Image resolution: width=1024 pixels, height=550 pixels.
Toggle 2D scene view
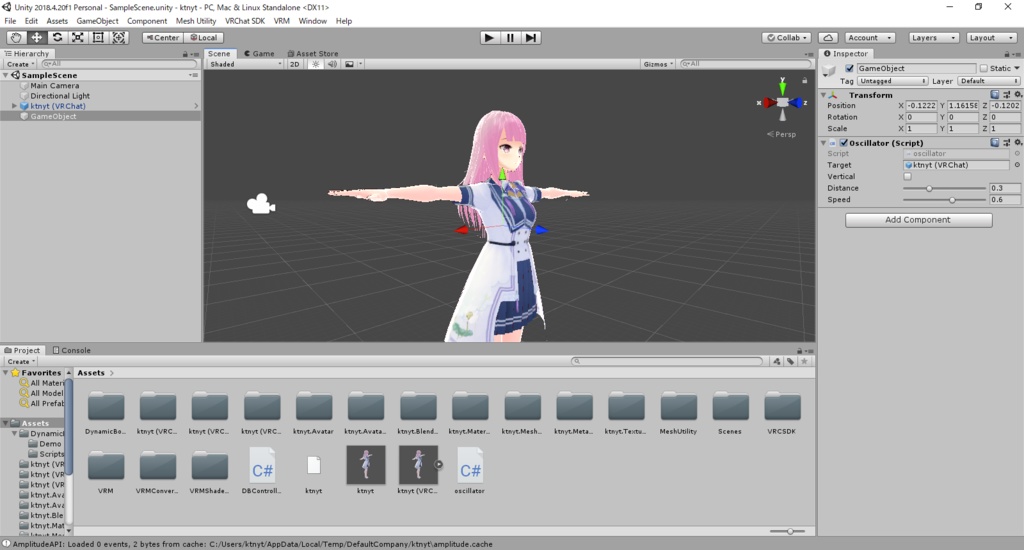pyautogui.click(x=295, y=64)
